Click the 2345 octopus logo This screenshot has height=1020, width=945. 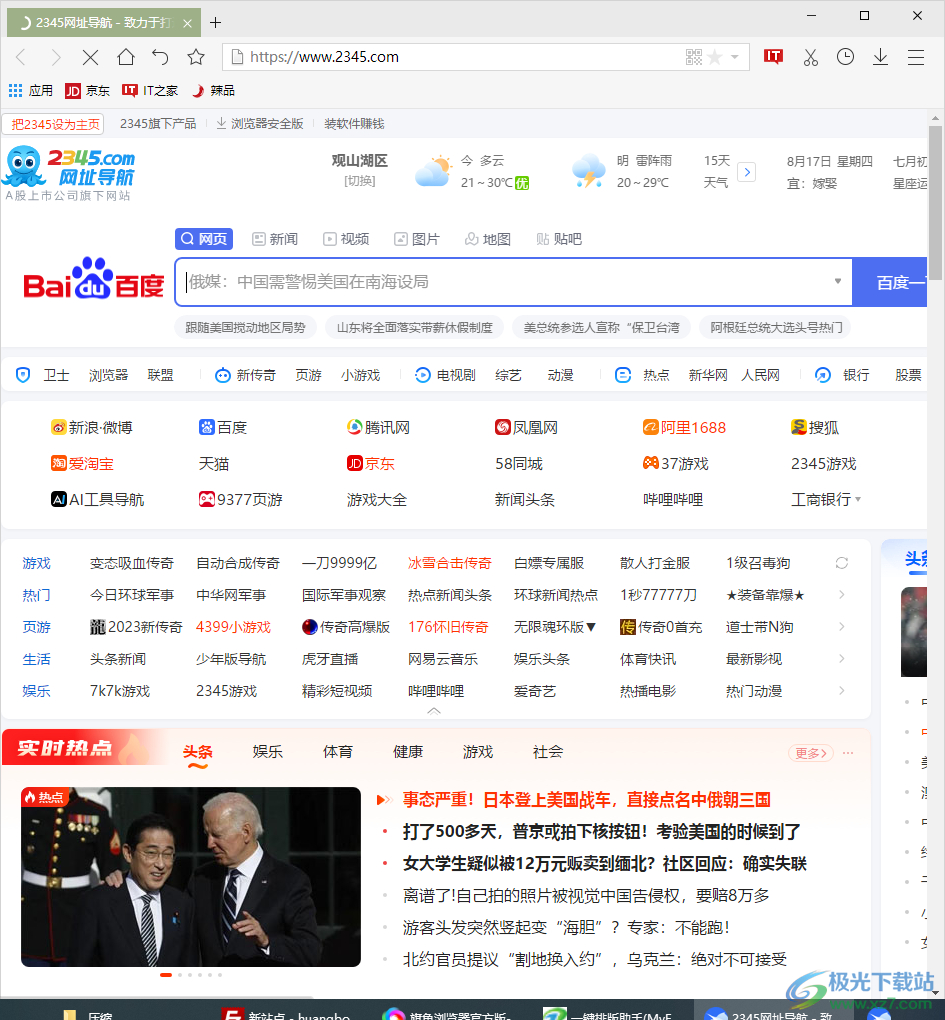pos(25,166)
